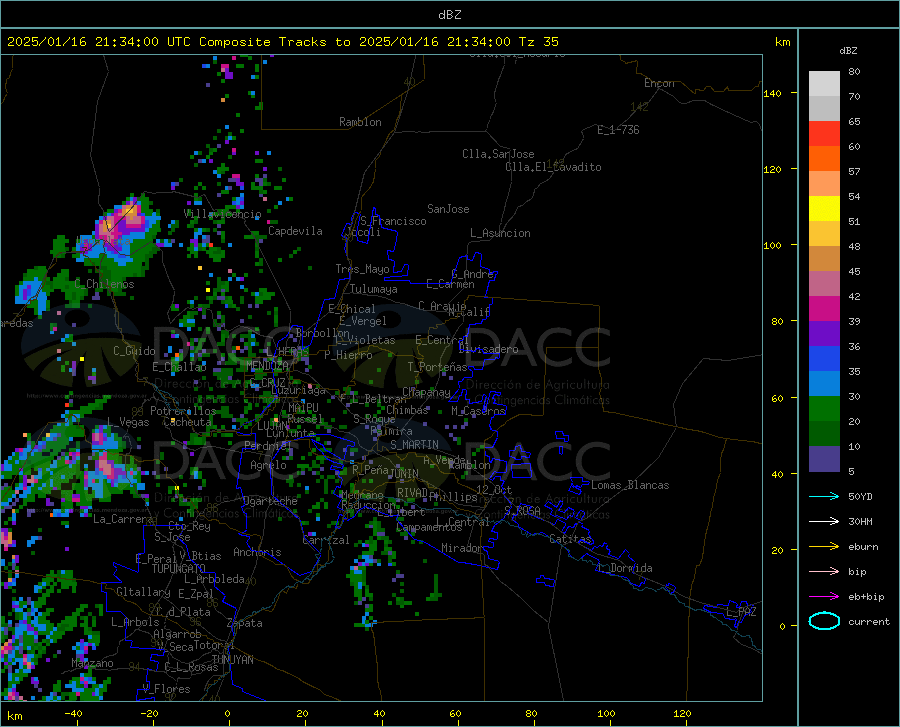The height and width of the screenshot is (727, 900).
Task: Click the 'TUNUYAN' label on map
Action: (232, 659)
